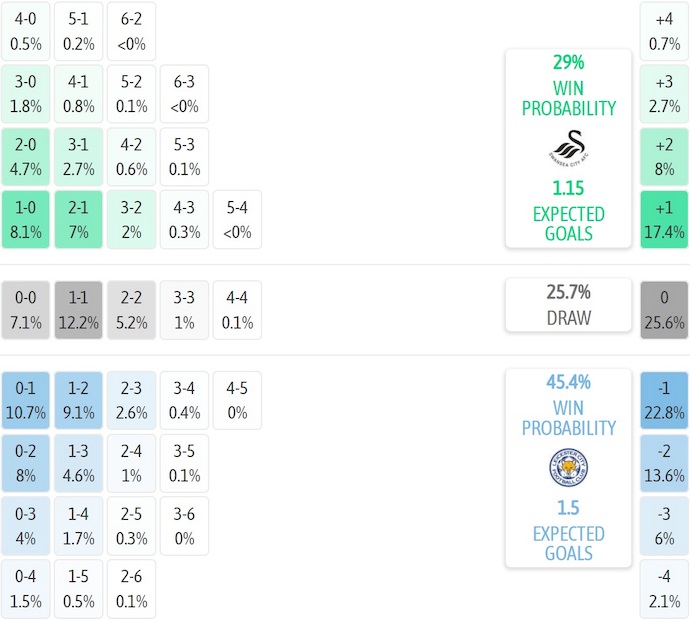Select the 1-1 draw score cell
The image size is (690, 619).
[79, 310]
